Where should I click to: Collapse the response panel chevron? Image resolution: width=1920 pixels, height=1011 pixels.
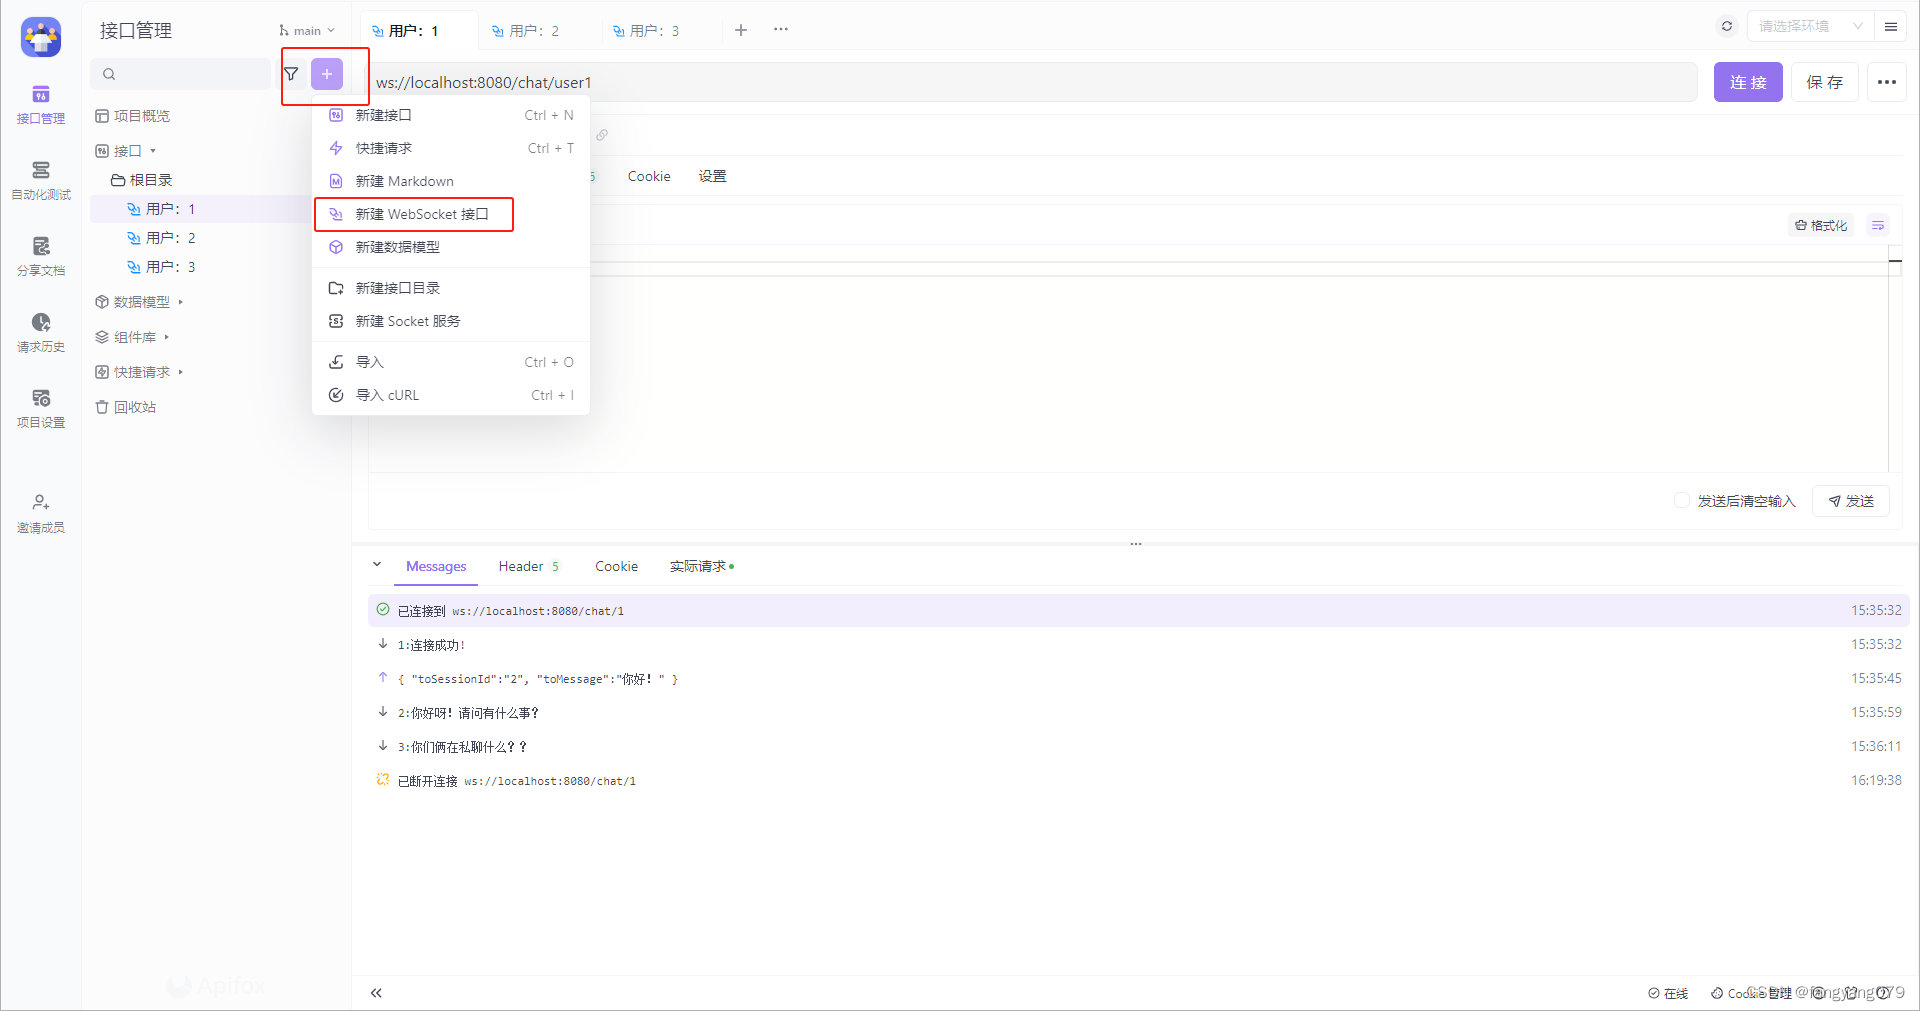(377, 565)
